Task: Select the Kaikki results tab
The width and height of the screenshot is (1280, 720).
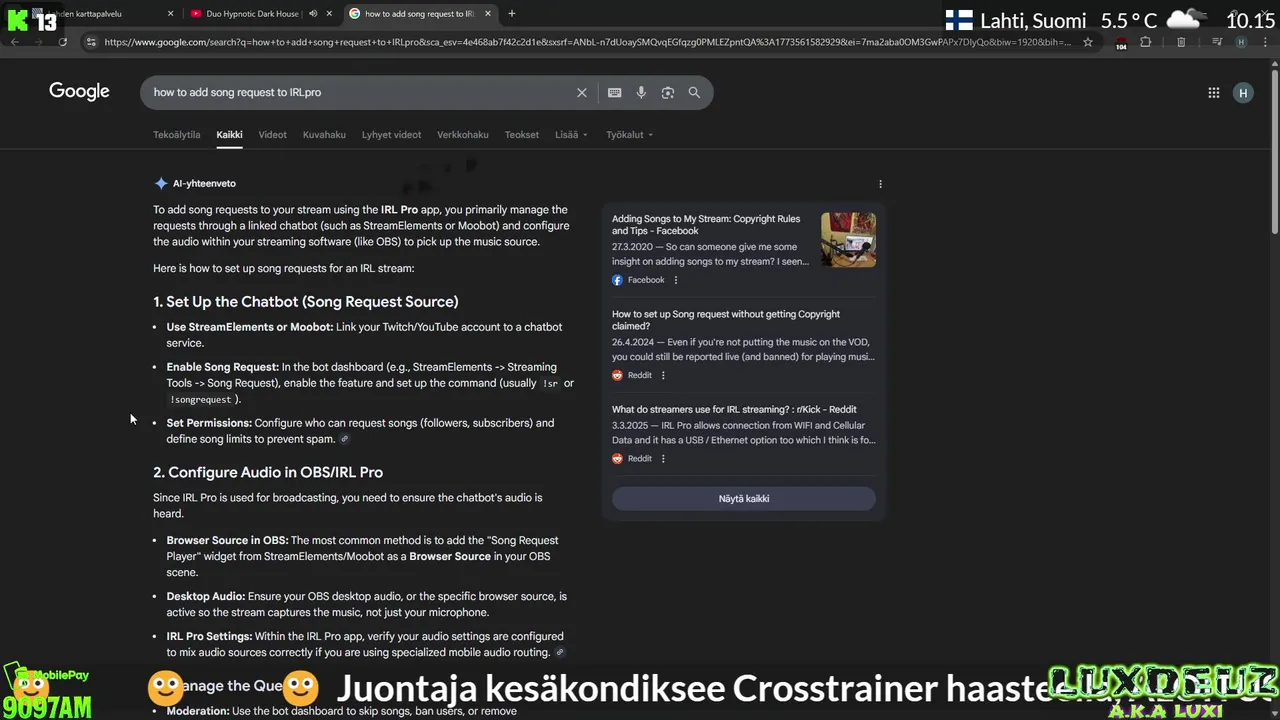Action: 229,135
